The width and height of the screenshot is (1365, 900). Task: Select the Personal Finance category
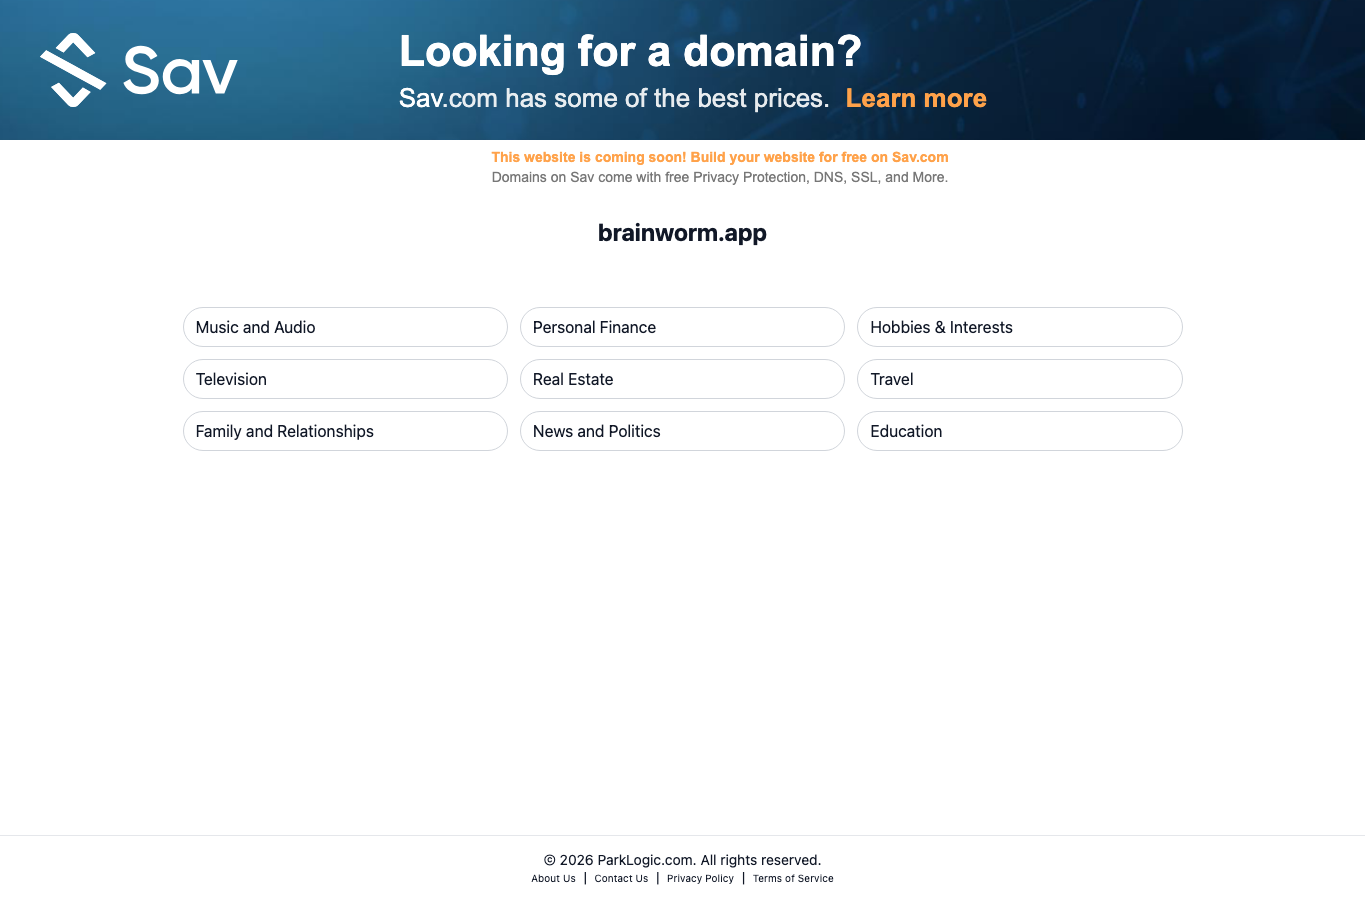coord(682,327)
